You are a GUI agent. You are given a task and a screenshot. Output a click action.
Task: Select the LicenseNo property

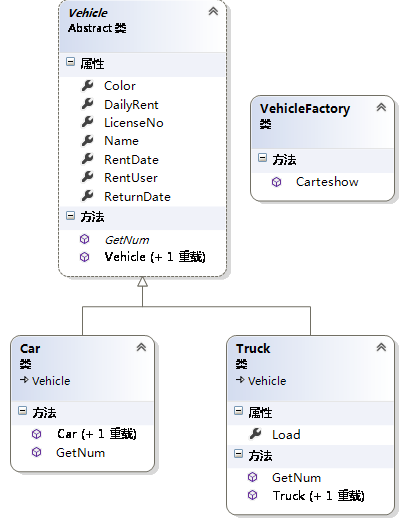pyautogui.click(x=134, y=123)
